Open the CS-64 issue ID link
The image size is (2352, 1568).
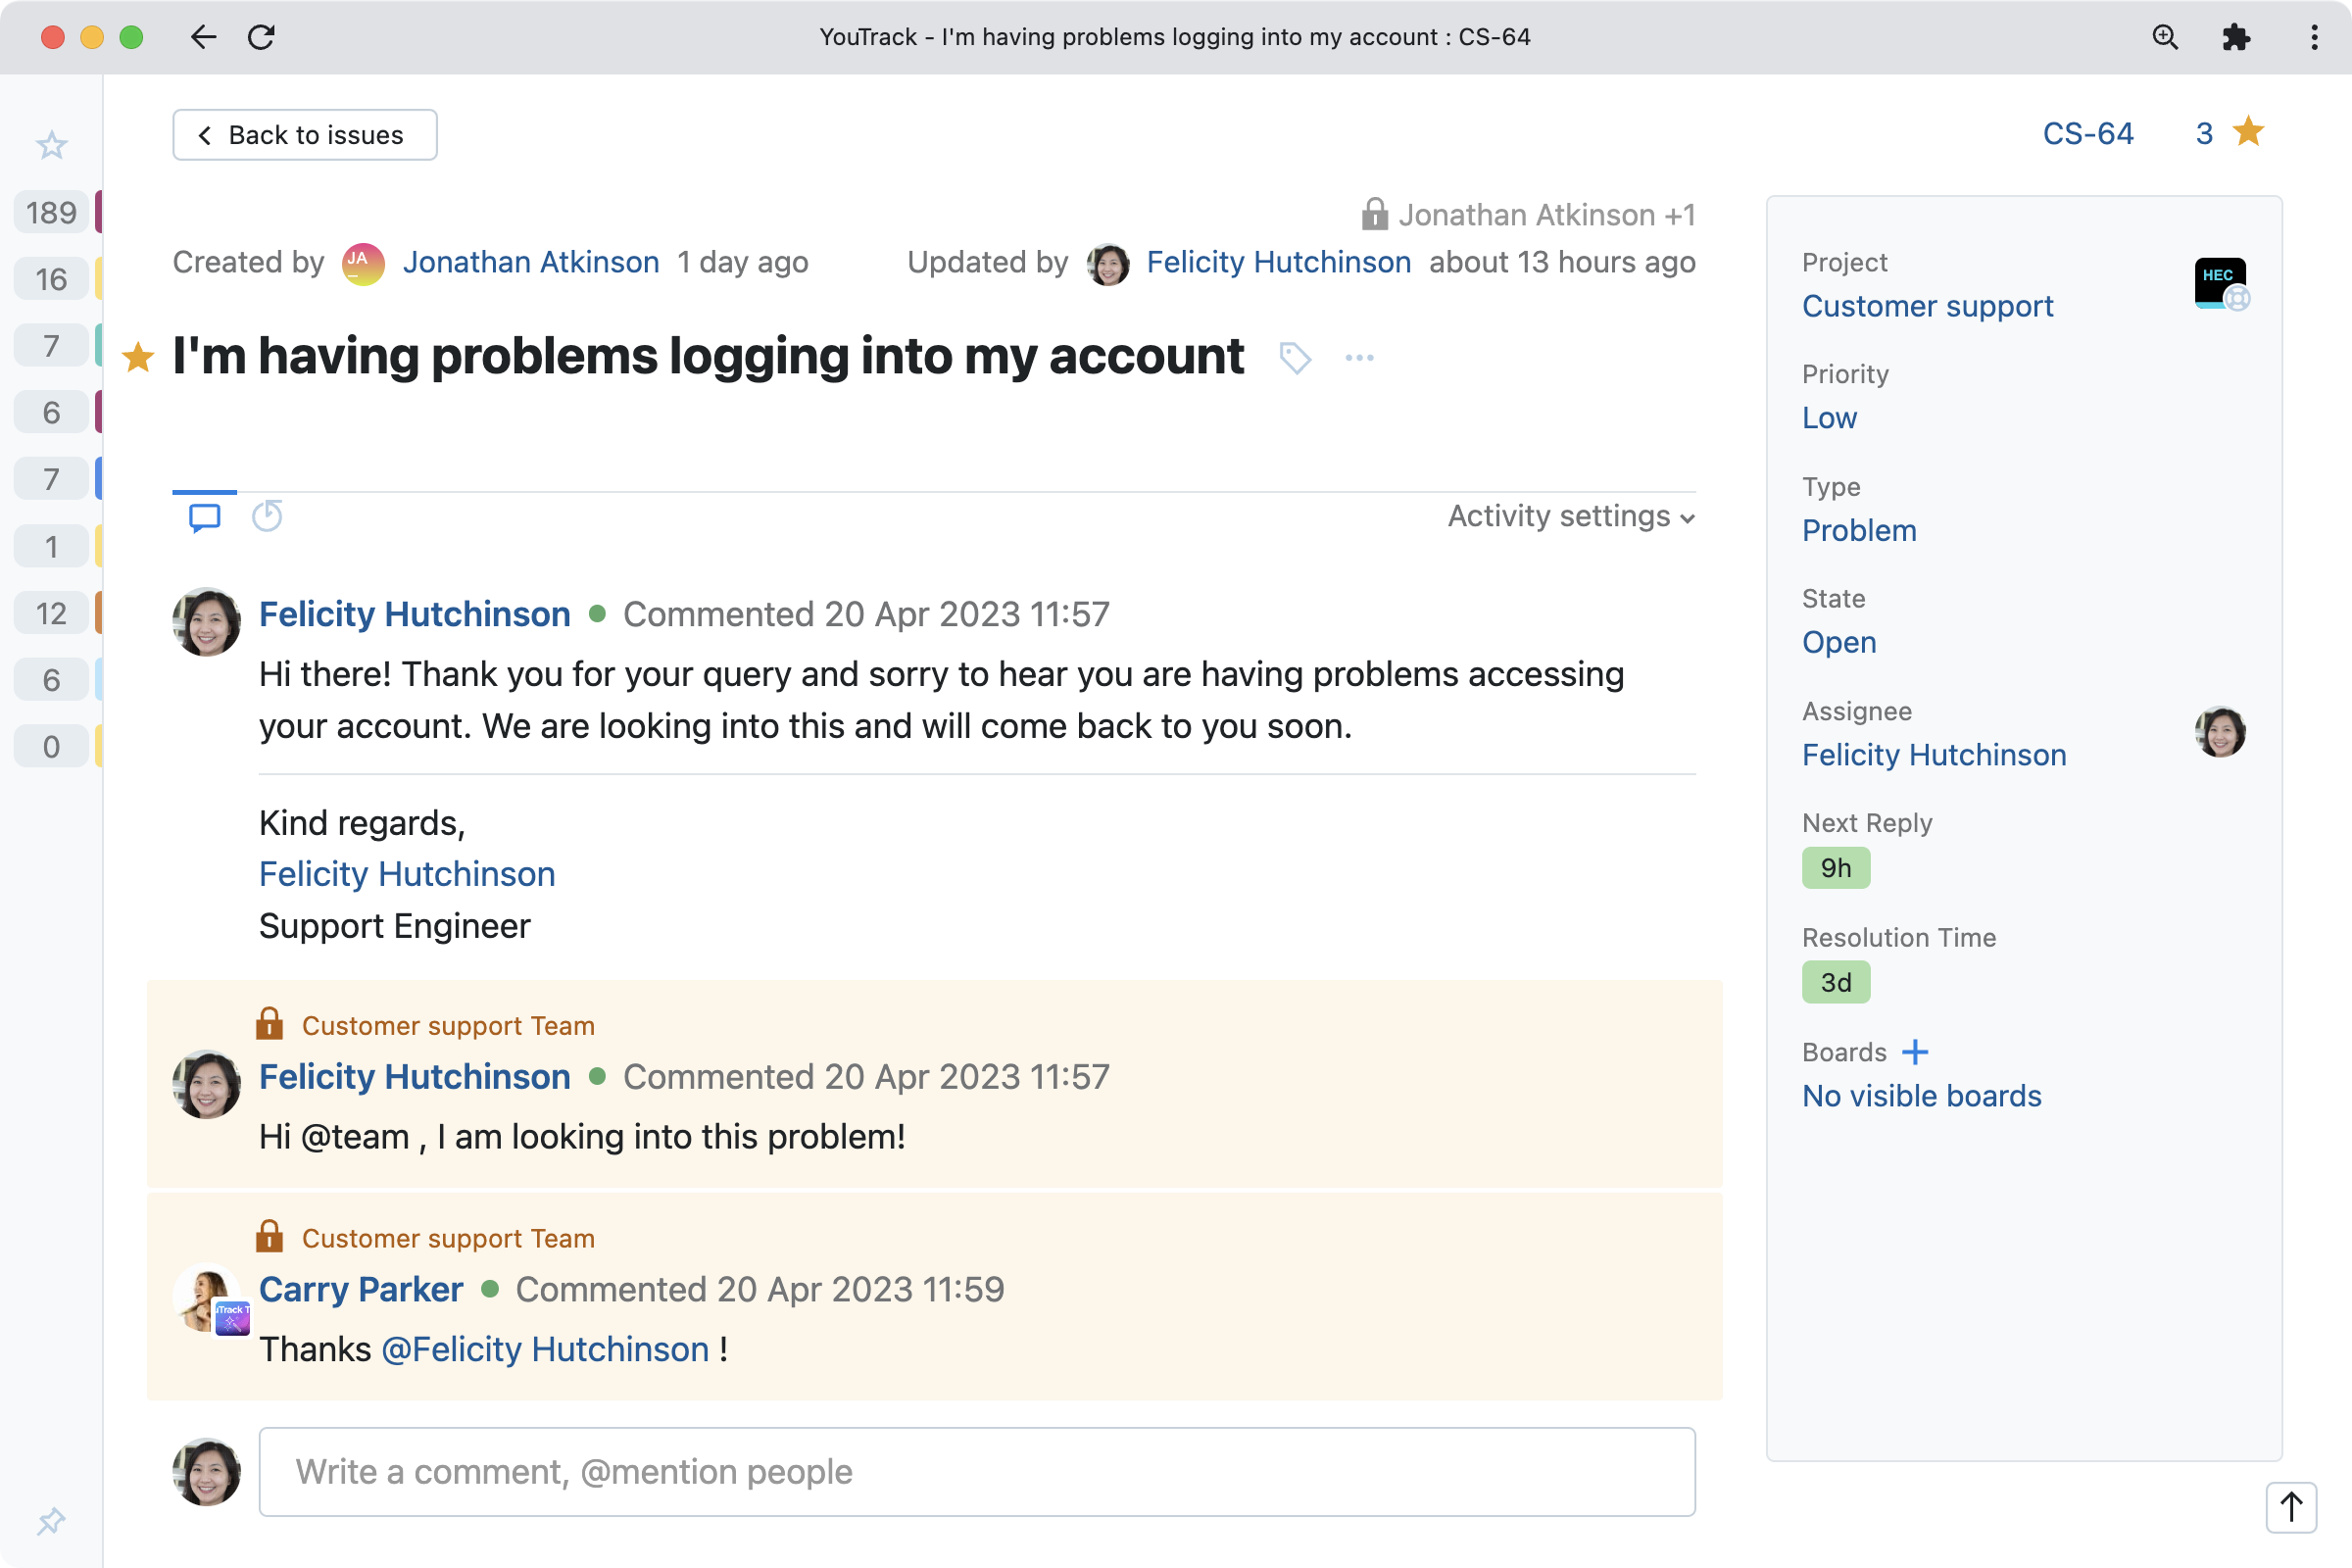2087,133
